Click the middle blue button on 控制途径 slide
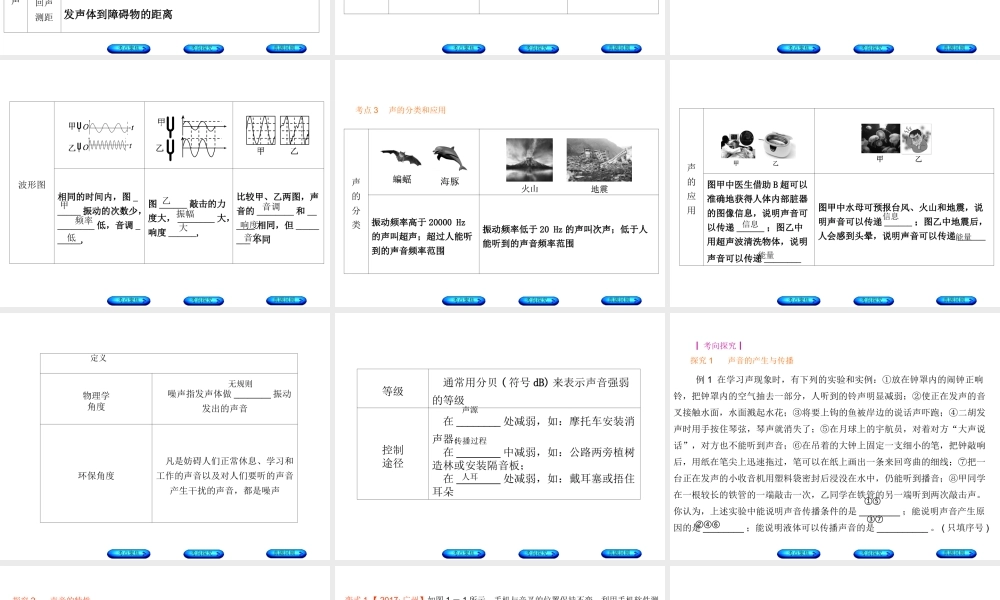Viewport: 1000px width, 600px height. point(539,553)
